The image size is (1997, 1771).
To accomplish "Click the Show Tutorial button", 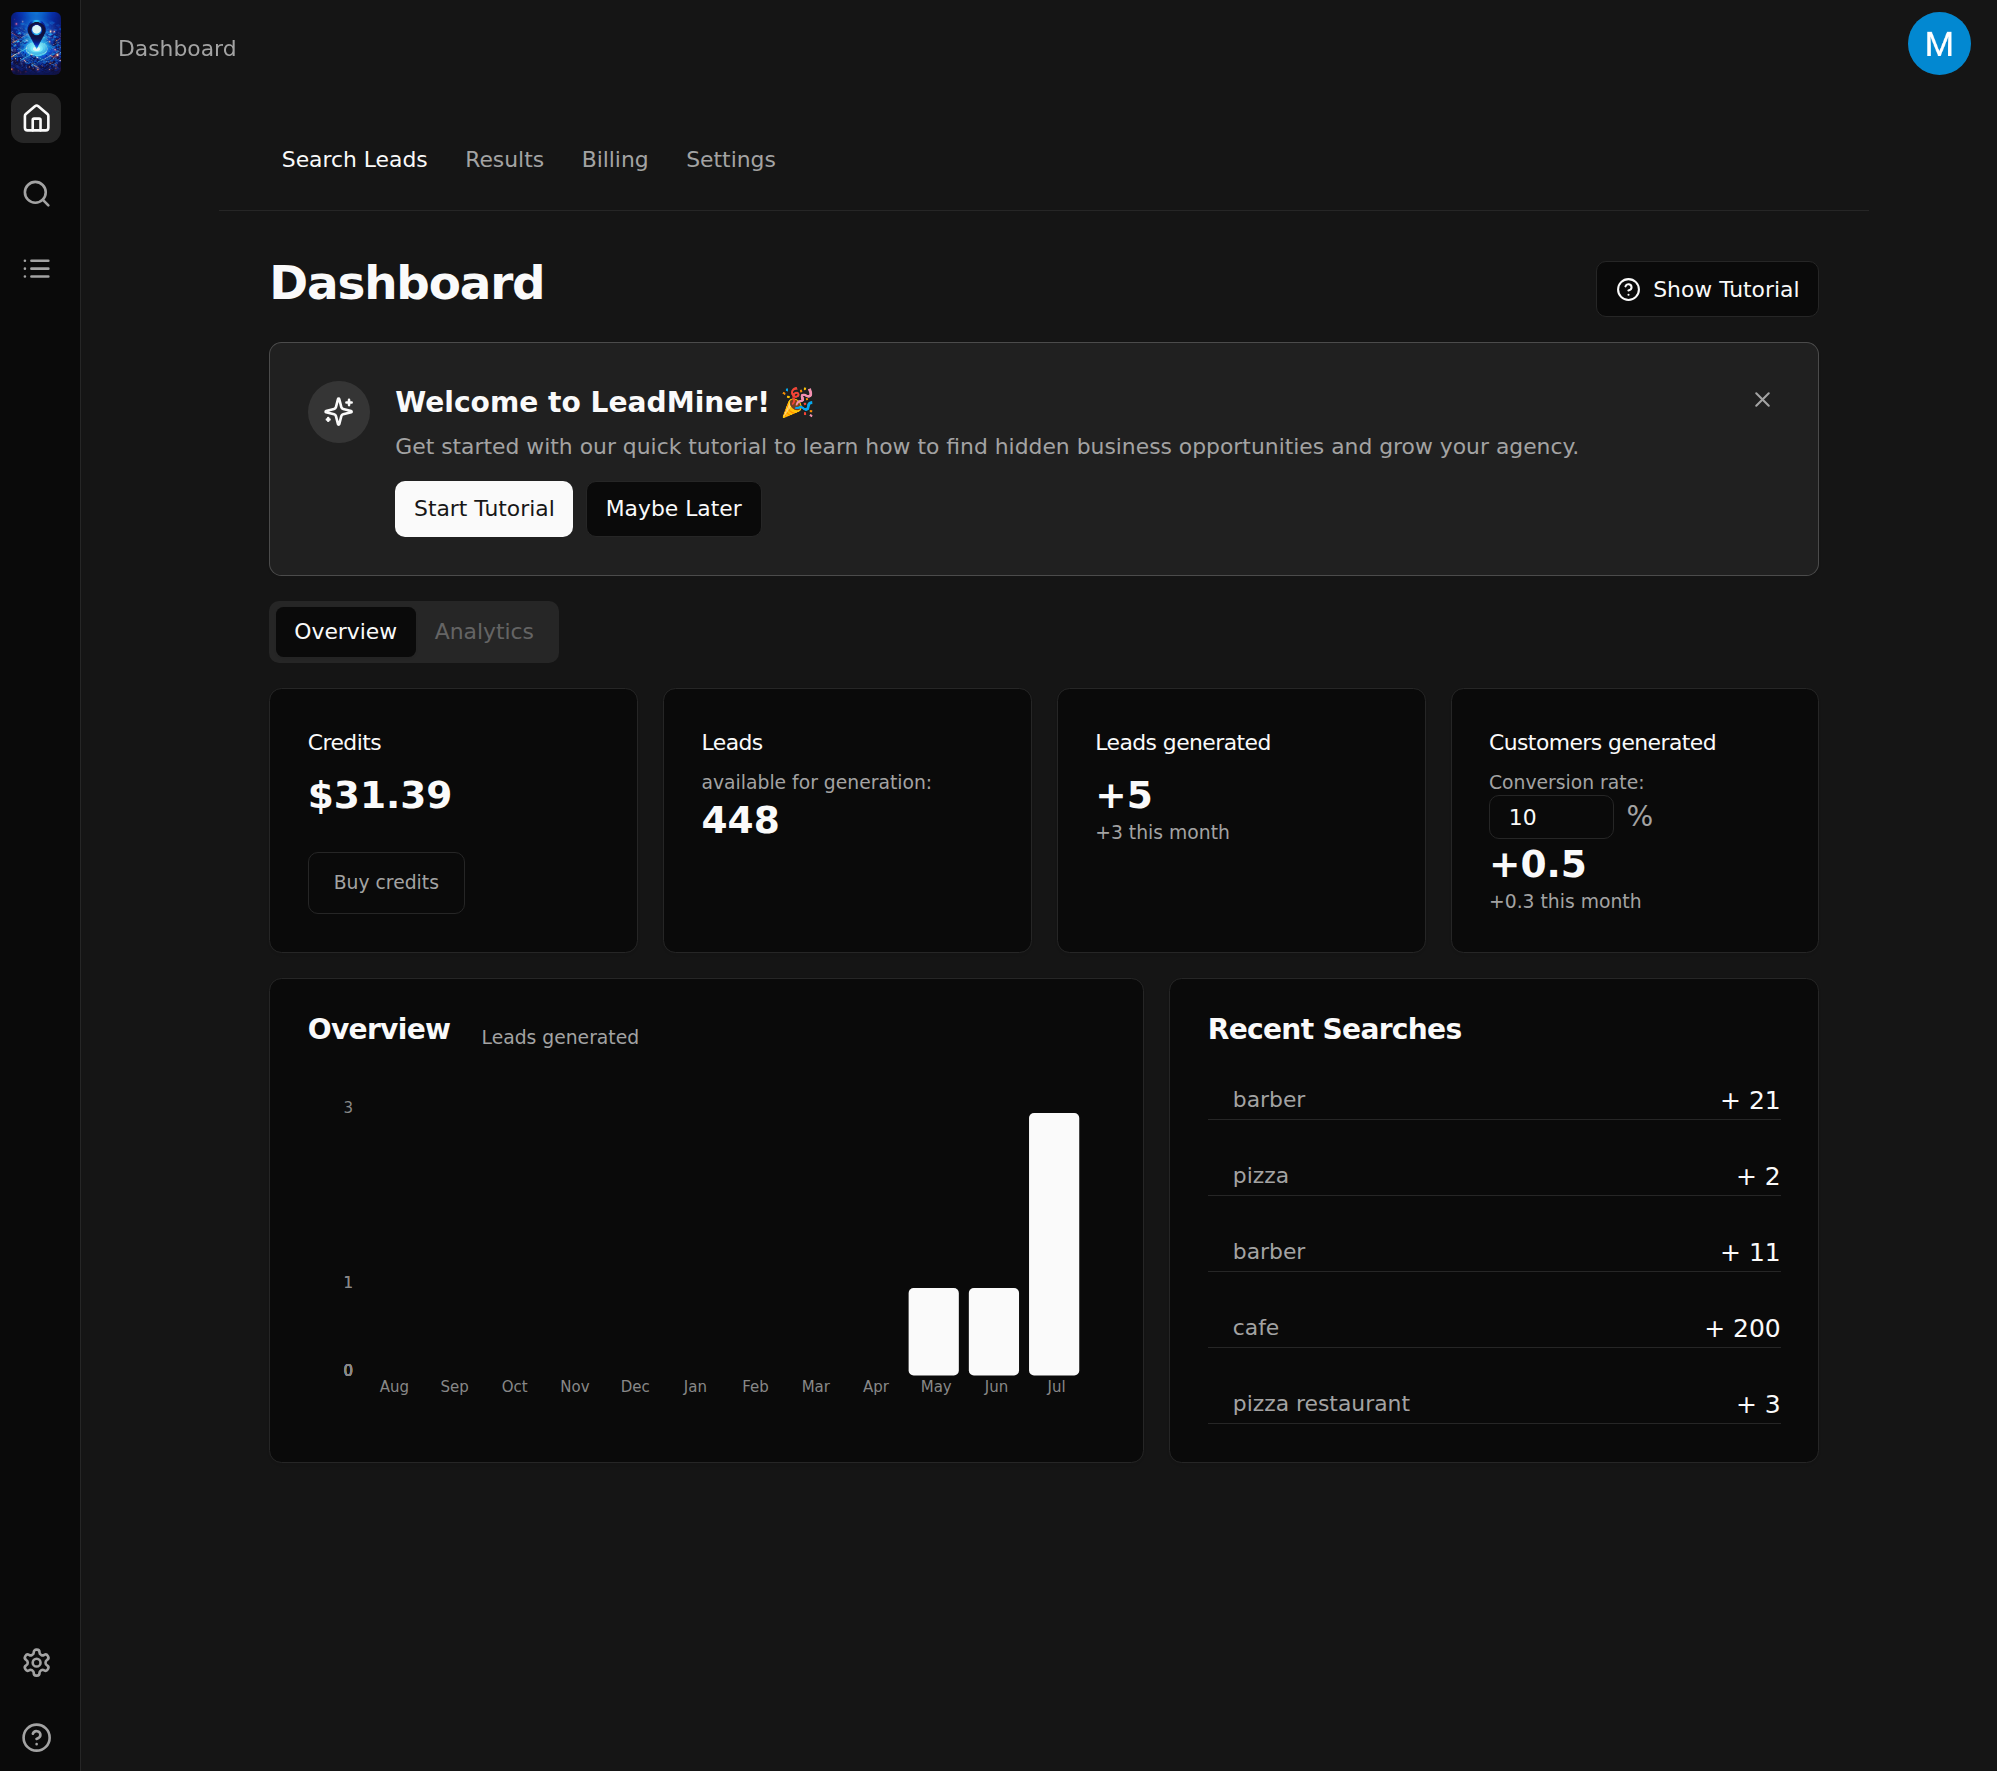I will pyautogui.click(x=1706, y=289).
